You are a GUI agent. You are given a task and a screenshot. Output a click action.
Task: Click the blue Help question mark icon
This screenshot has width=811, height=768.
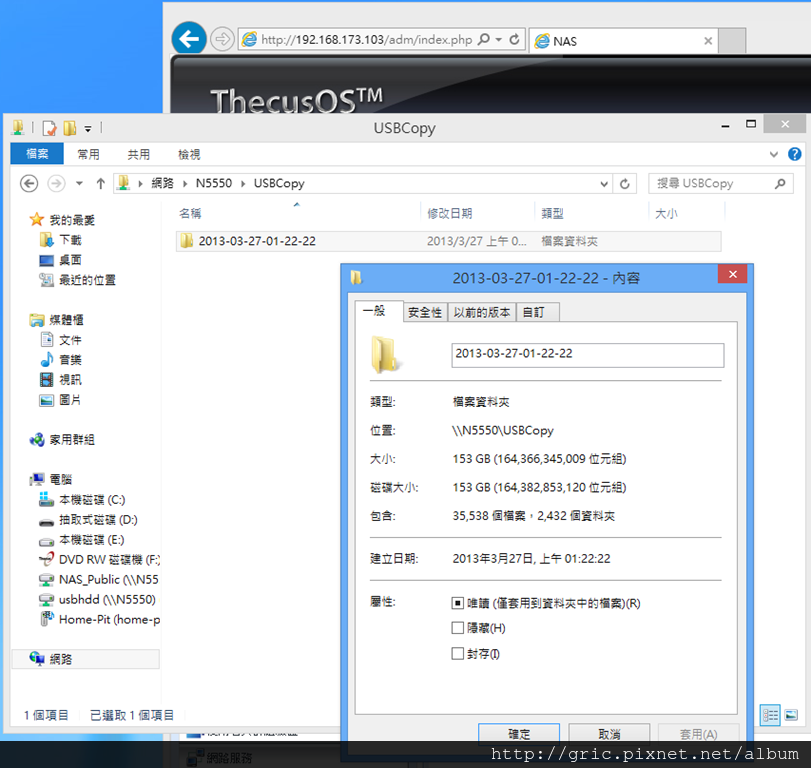point(794,154)
